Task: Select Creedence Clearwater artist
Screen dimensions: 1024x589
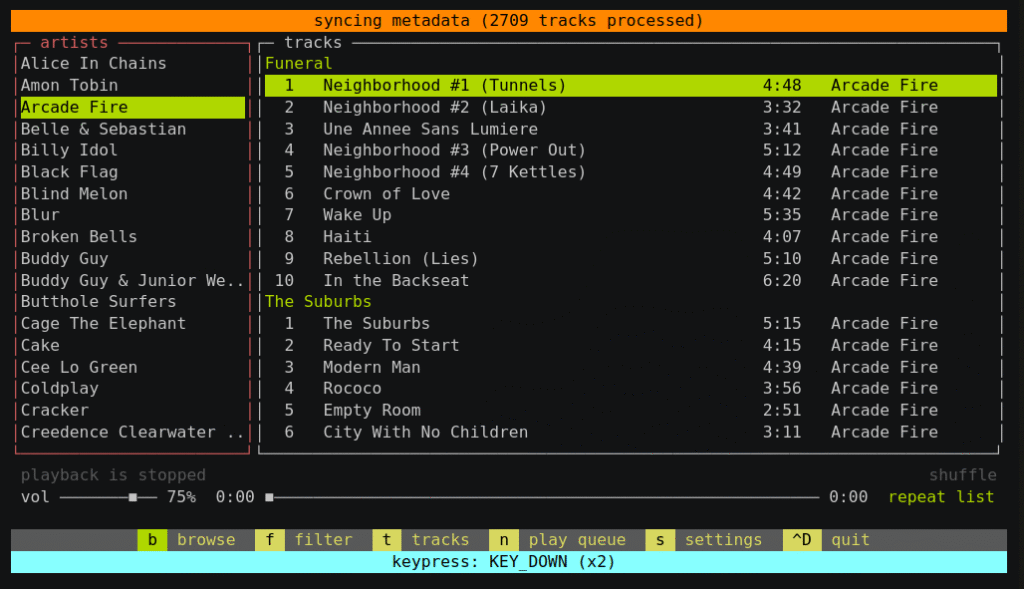Action: (x=133, y=432)
